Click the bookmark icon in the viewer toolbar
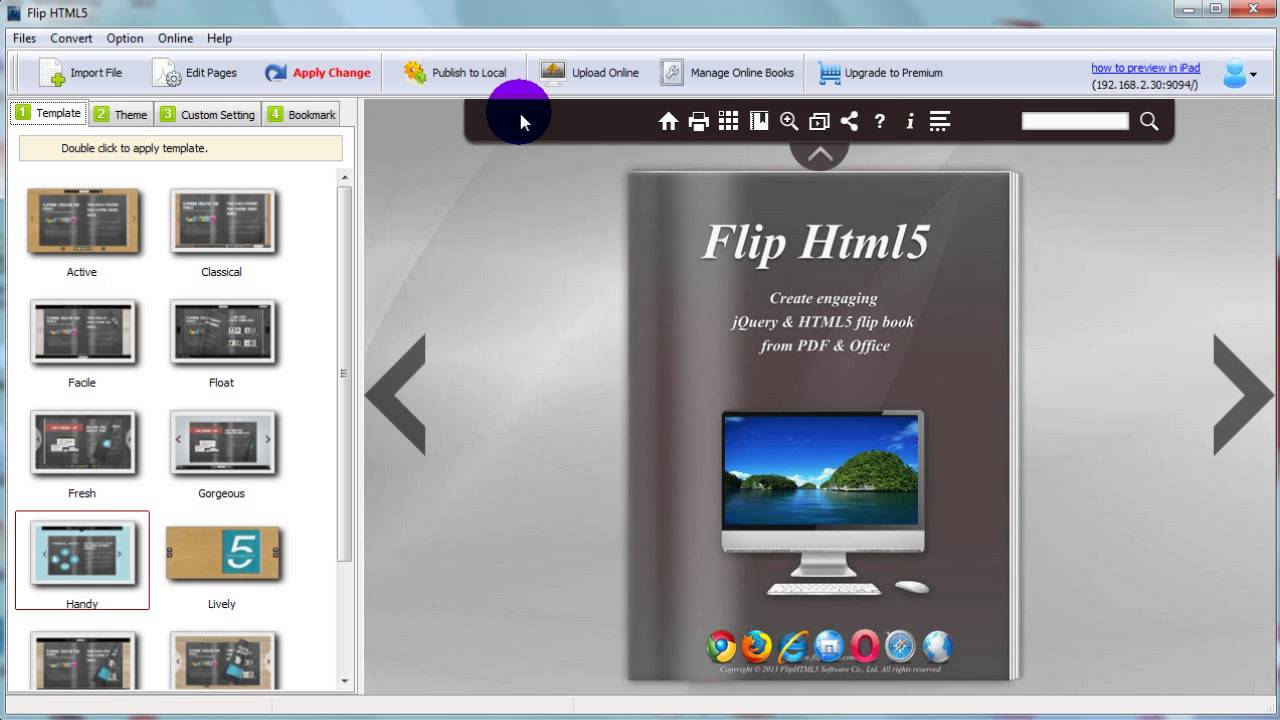 click(759, 121)
